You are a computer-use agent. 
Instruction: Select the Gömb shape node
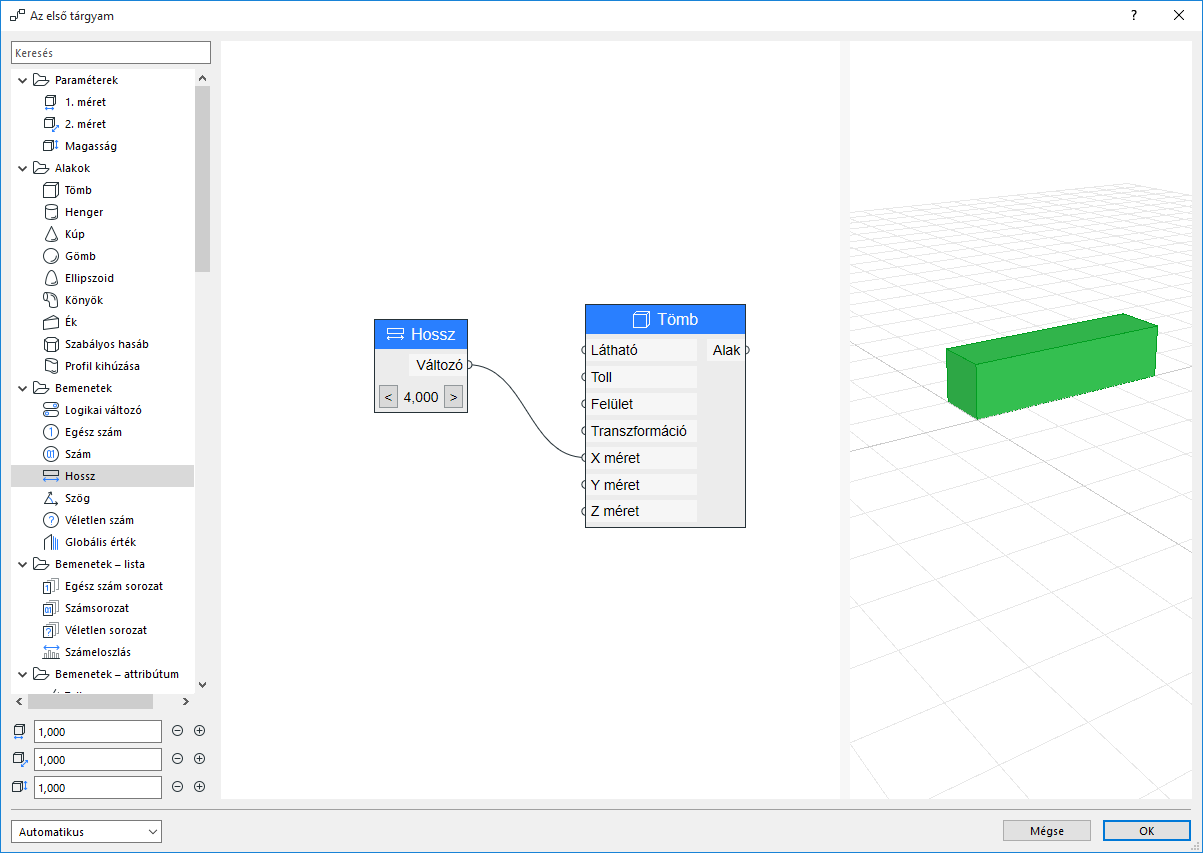[74, 255]
